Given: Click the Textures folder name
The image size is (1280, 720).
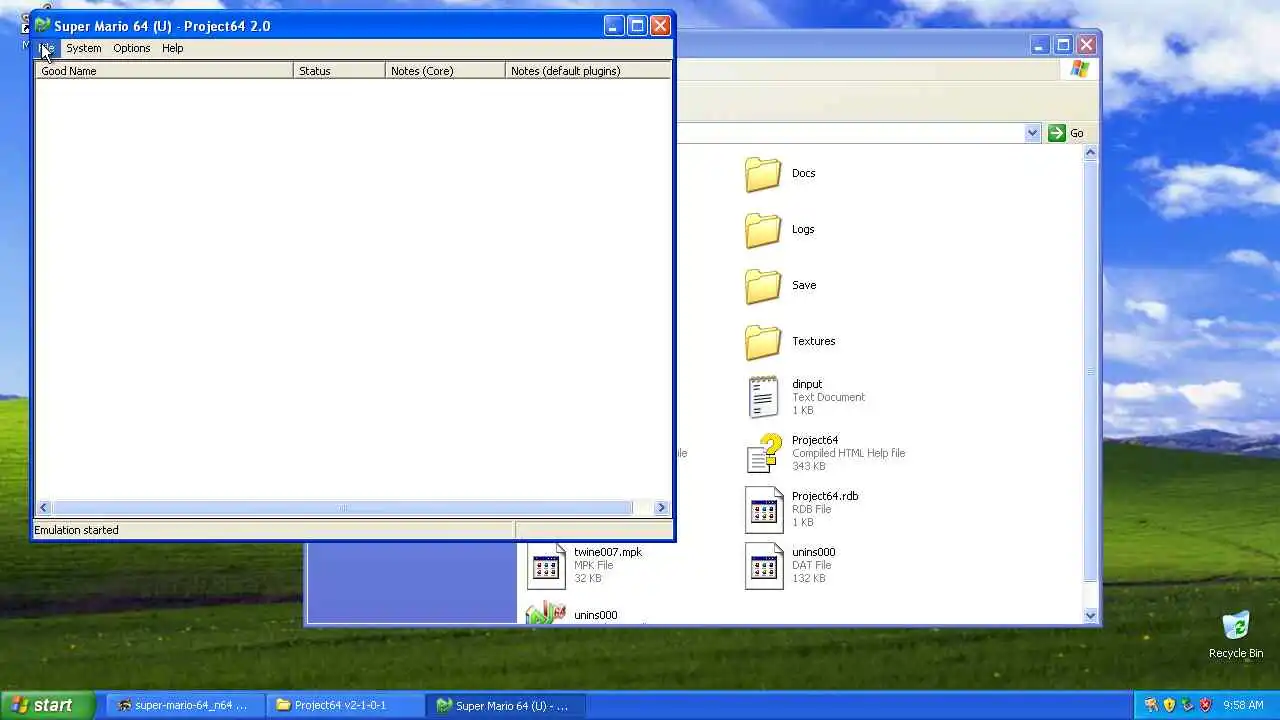Looking at the screenshot, I should pos(813,341).
